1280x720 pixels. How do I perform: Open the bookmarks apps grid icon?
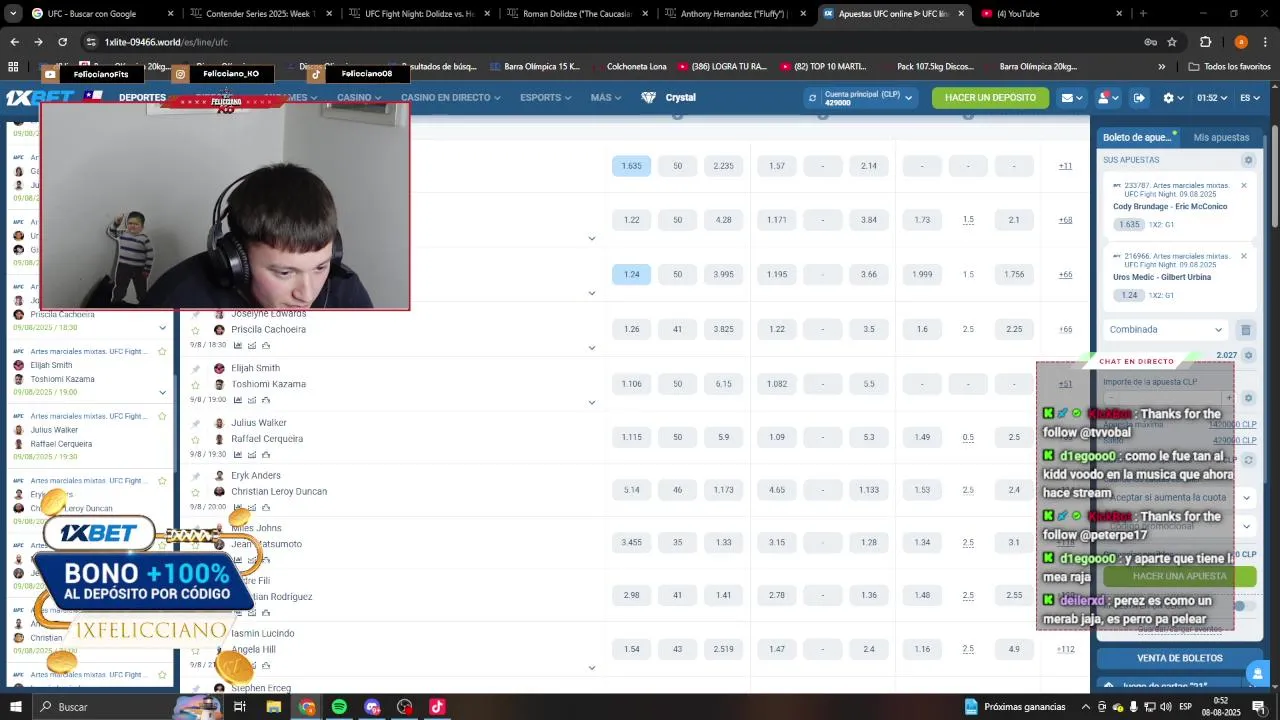(13, 67)
